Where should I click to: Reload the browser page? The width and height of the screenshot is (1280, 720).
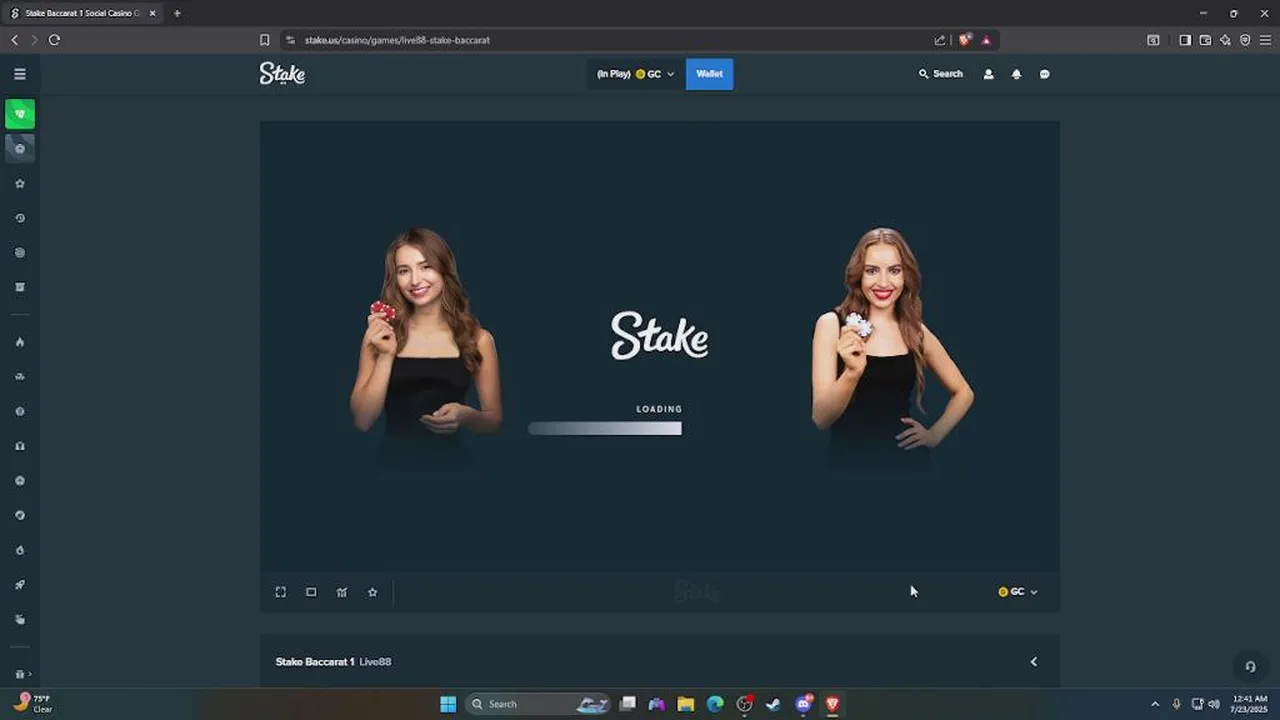[x=54, y=40]
